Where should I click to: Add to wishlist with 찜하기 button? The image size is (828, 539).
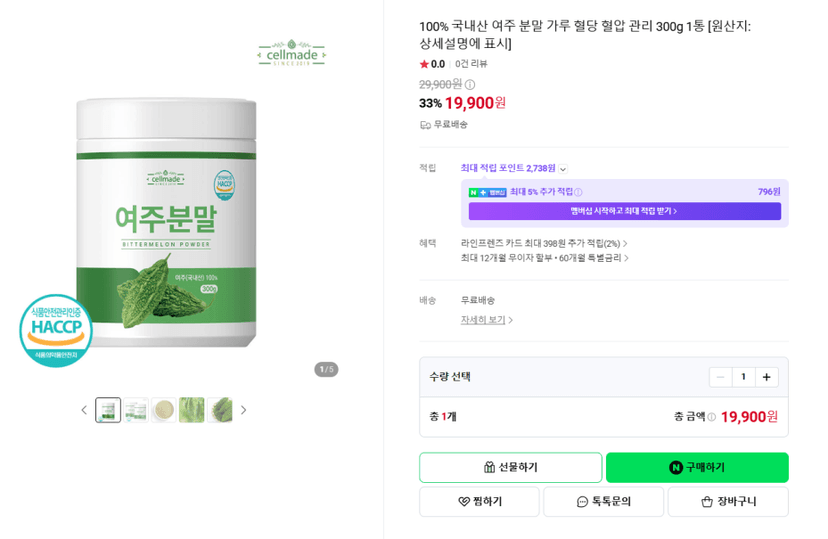point(479,502)
